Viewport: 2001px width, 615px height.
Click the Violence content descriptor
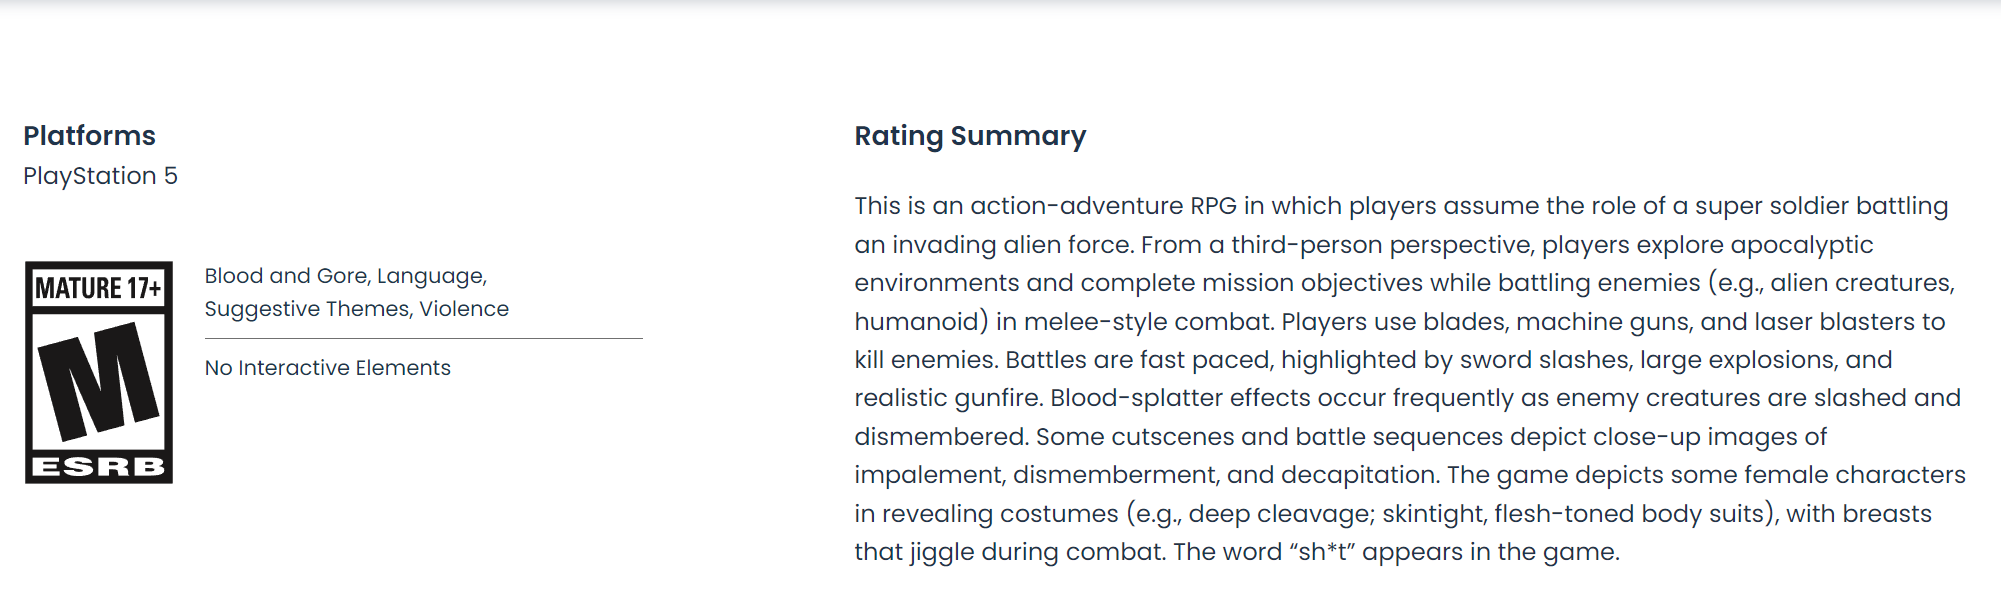click(464, 309)
